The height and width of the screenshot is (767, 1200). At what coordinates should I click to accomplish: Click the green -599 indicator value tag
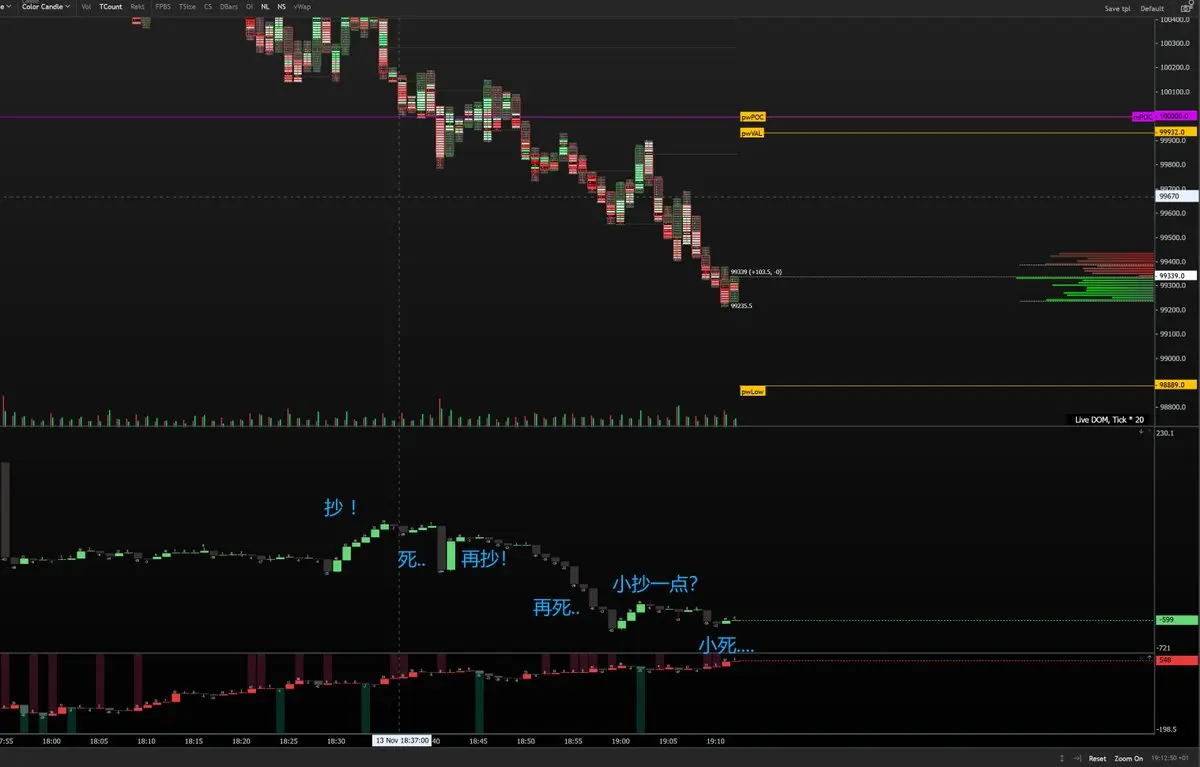tap(1175, 620)
